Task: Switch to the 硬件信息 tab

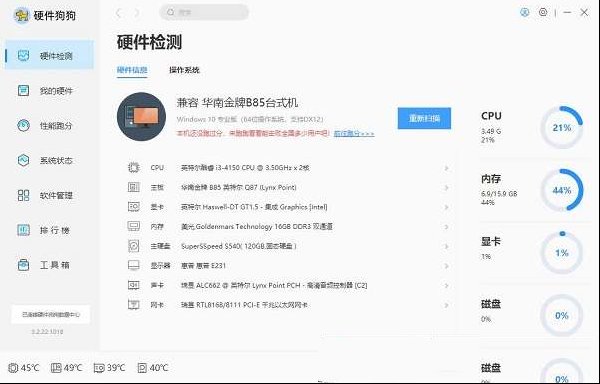Action: click(132, 70)
